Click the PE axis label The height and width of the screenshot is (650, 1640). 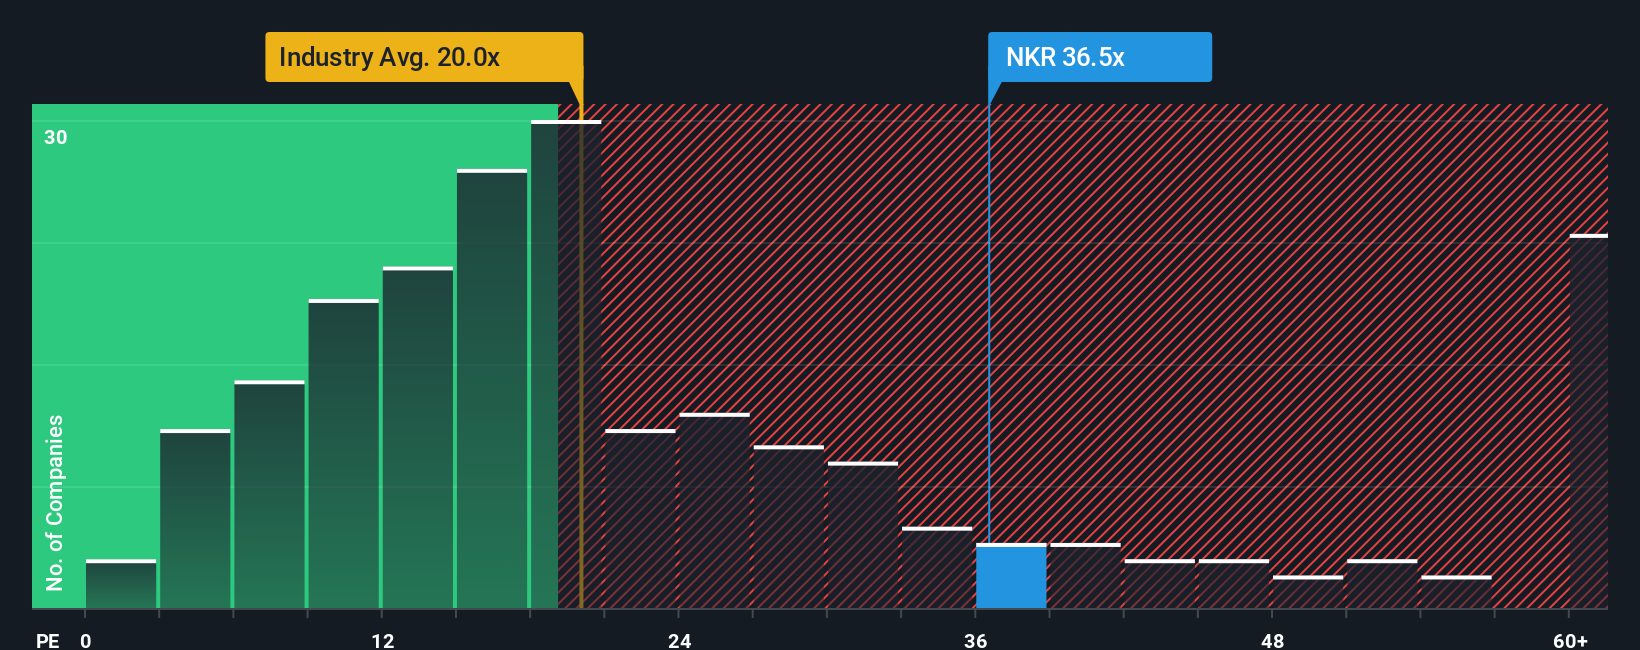coord(48,640)
